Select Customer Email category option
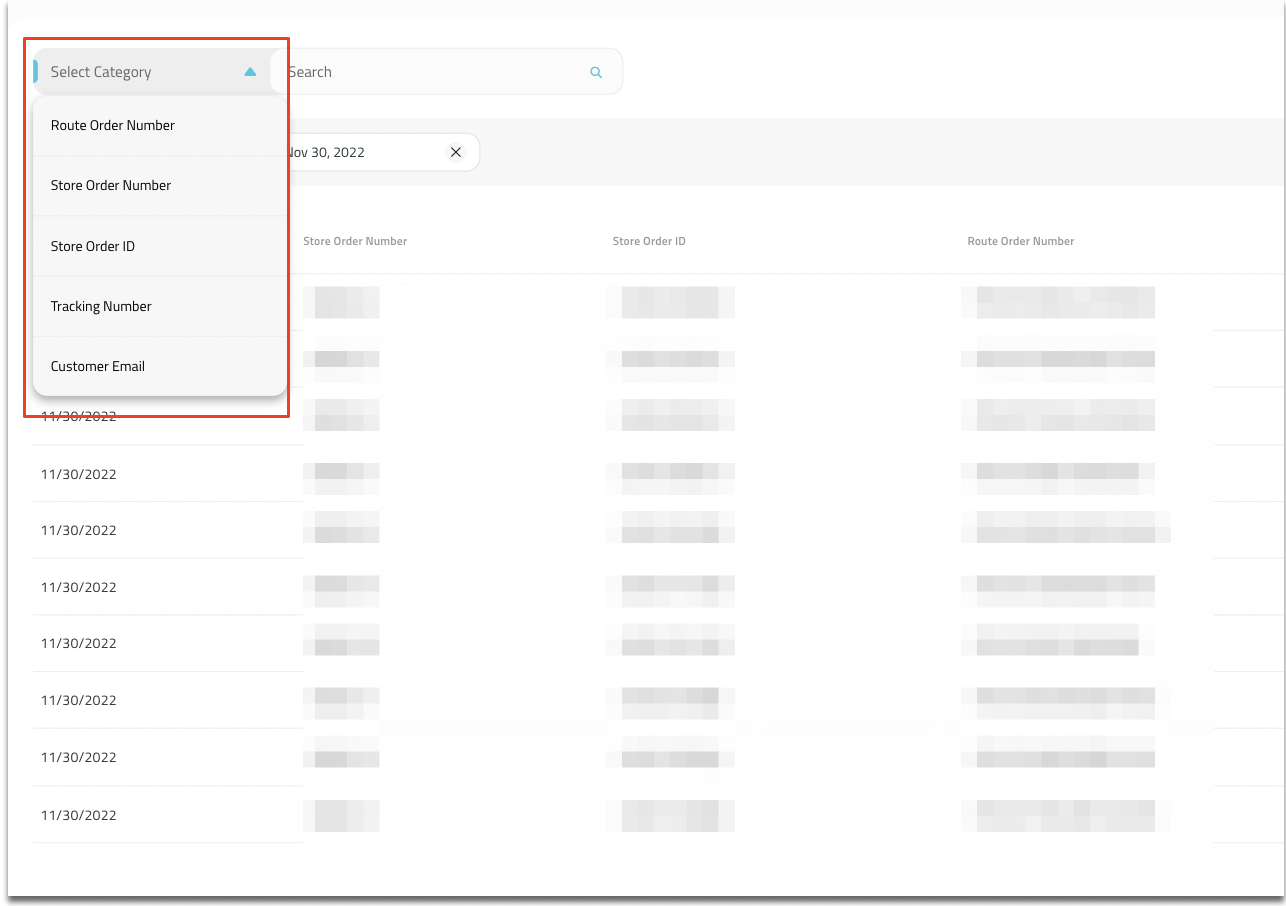The image size is (1286, 906). tap(98, 366)
